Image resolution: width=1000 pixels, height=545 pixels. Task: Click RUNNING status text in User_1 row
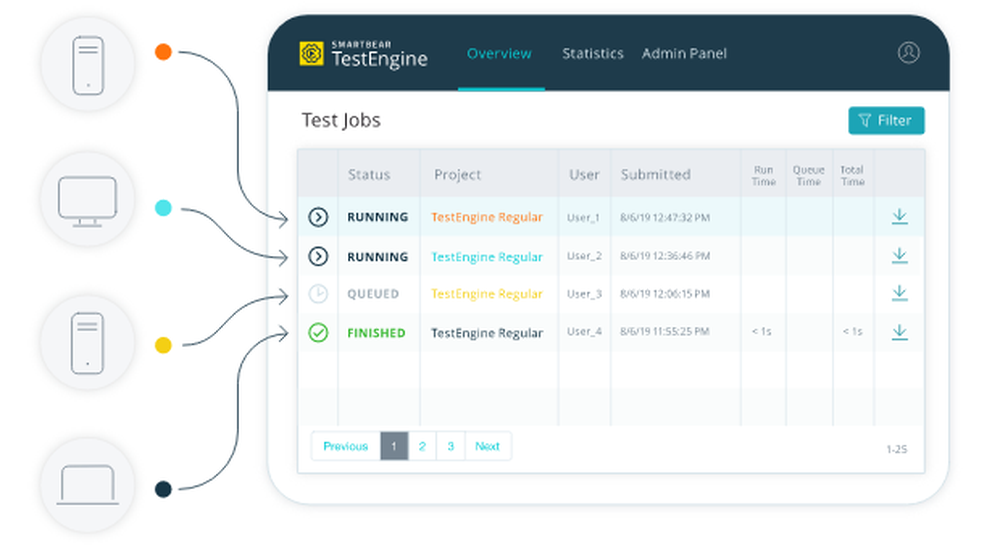(378, 217)
